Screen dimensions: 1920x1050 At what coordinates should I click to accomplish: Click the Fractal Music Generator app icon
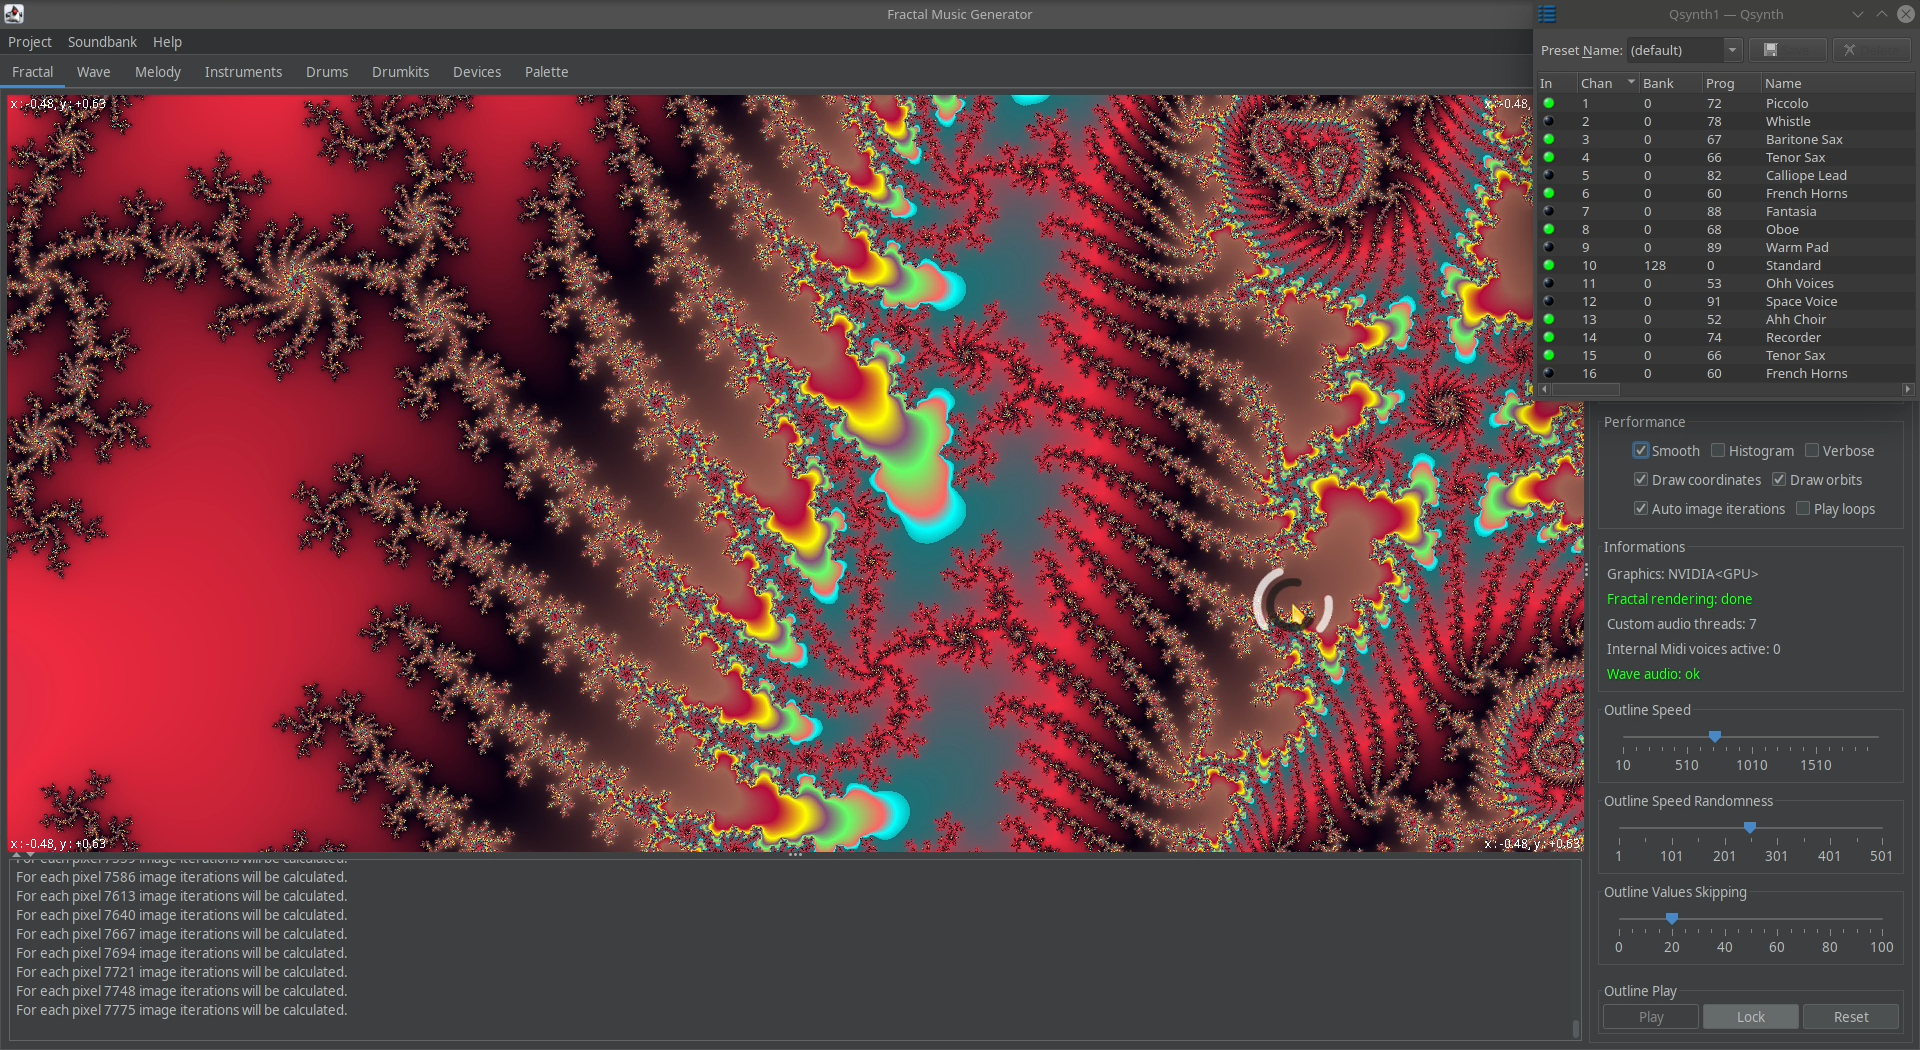click(14, 14)
